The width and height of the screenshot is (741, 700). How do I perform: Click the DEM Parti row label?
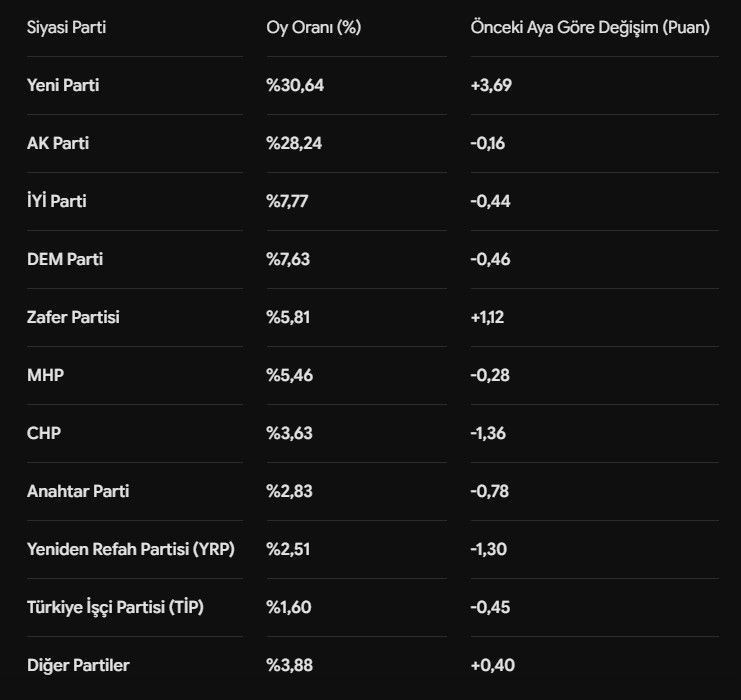pyautogui.click(x=65, y=259)
